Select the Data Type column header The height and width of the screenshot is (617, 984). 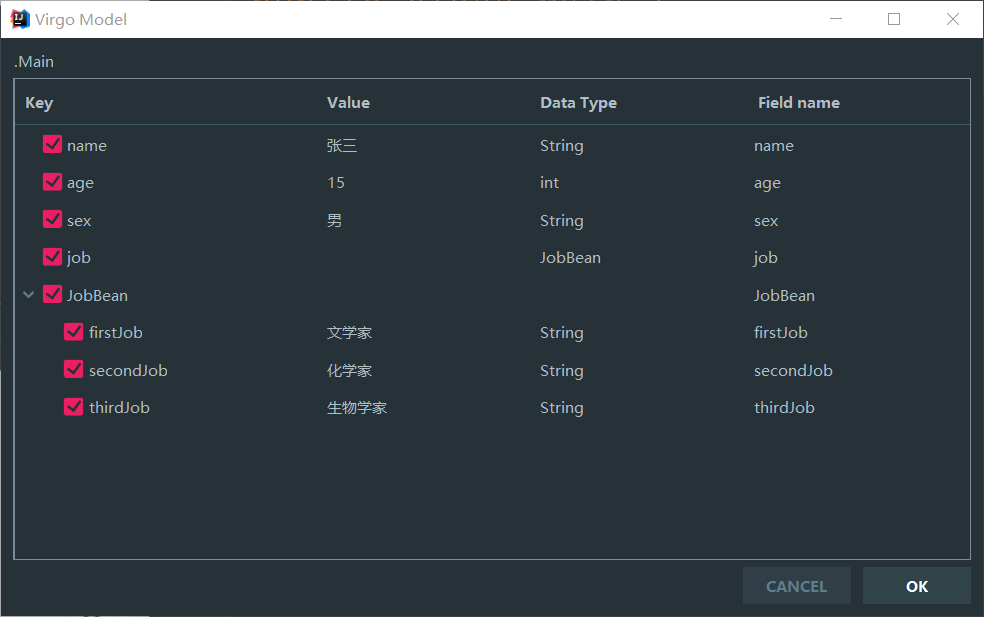(578, 102)
